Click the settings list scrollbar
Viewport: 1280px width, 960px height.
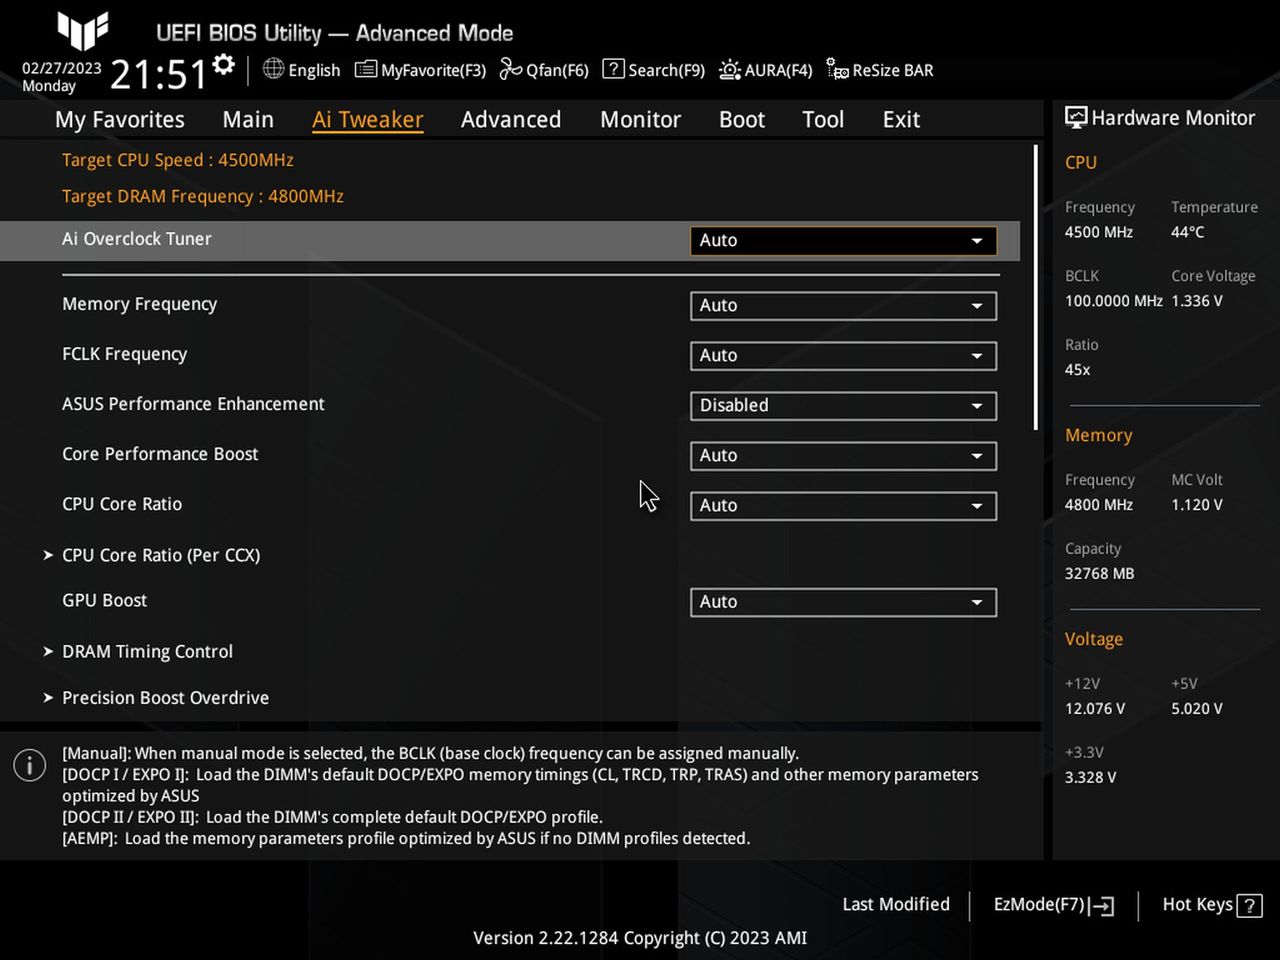click(1036, 288)
